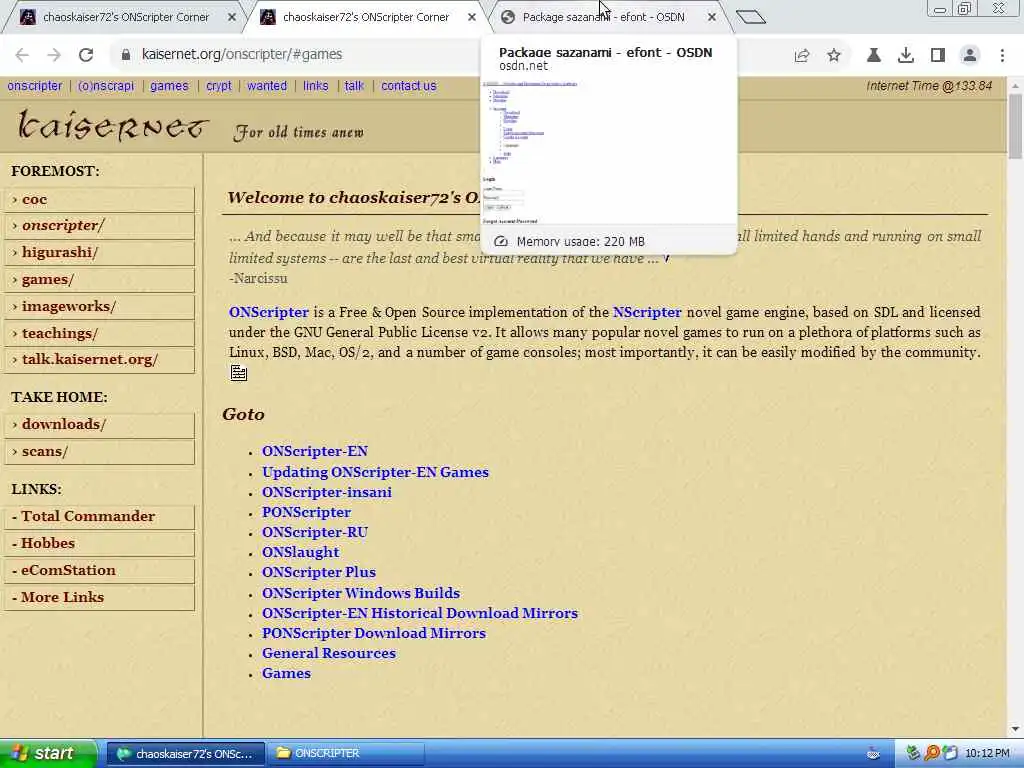Open the profile avatar icon
This screenshot has height=768, width=1024.
(970, 56)
